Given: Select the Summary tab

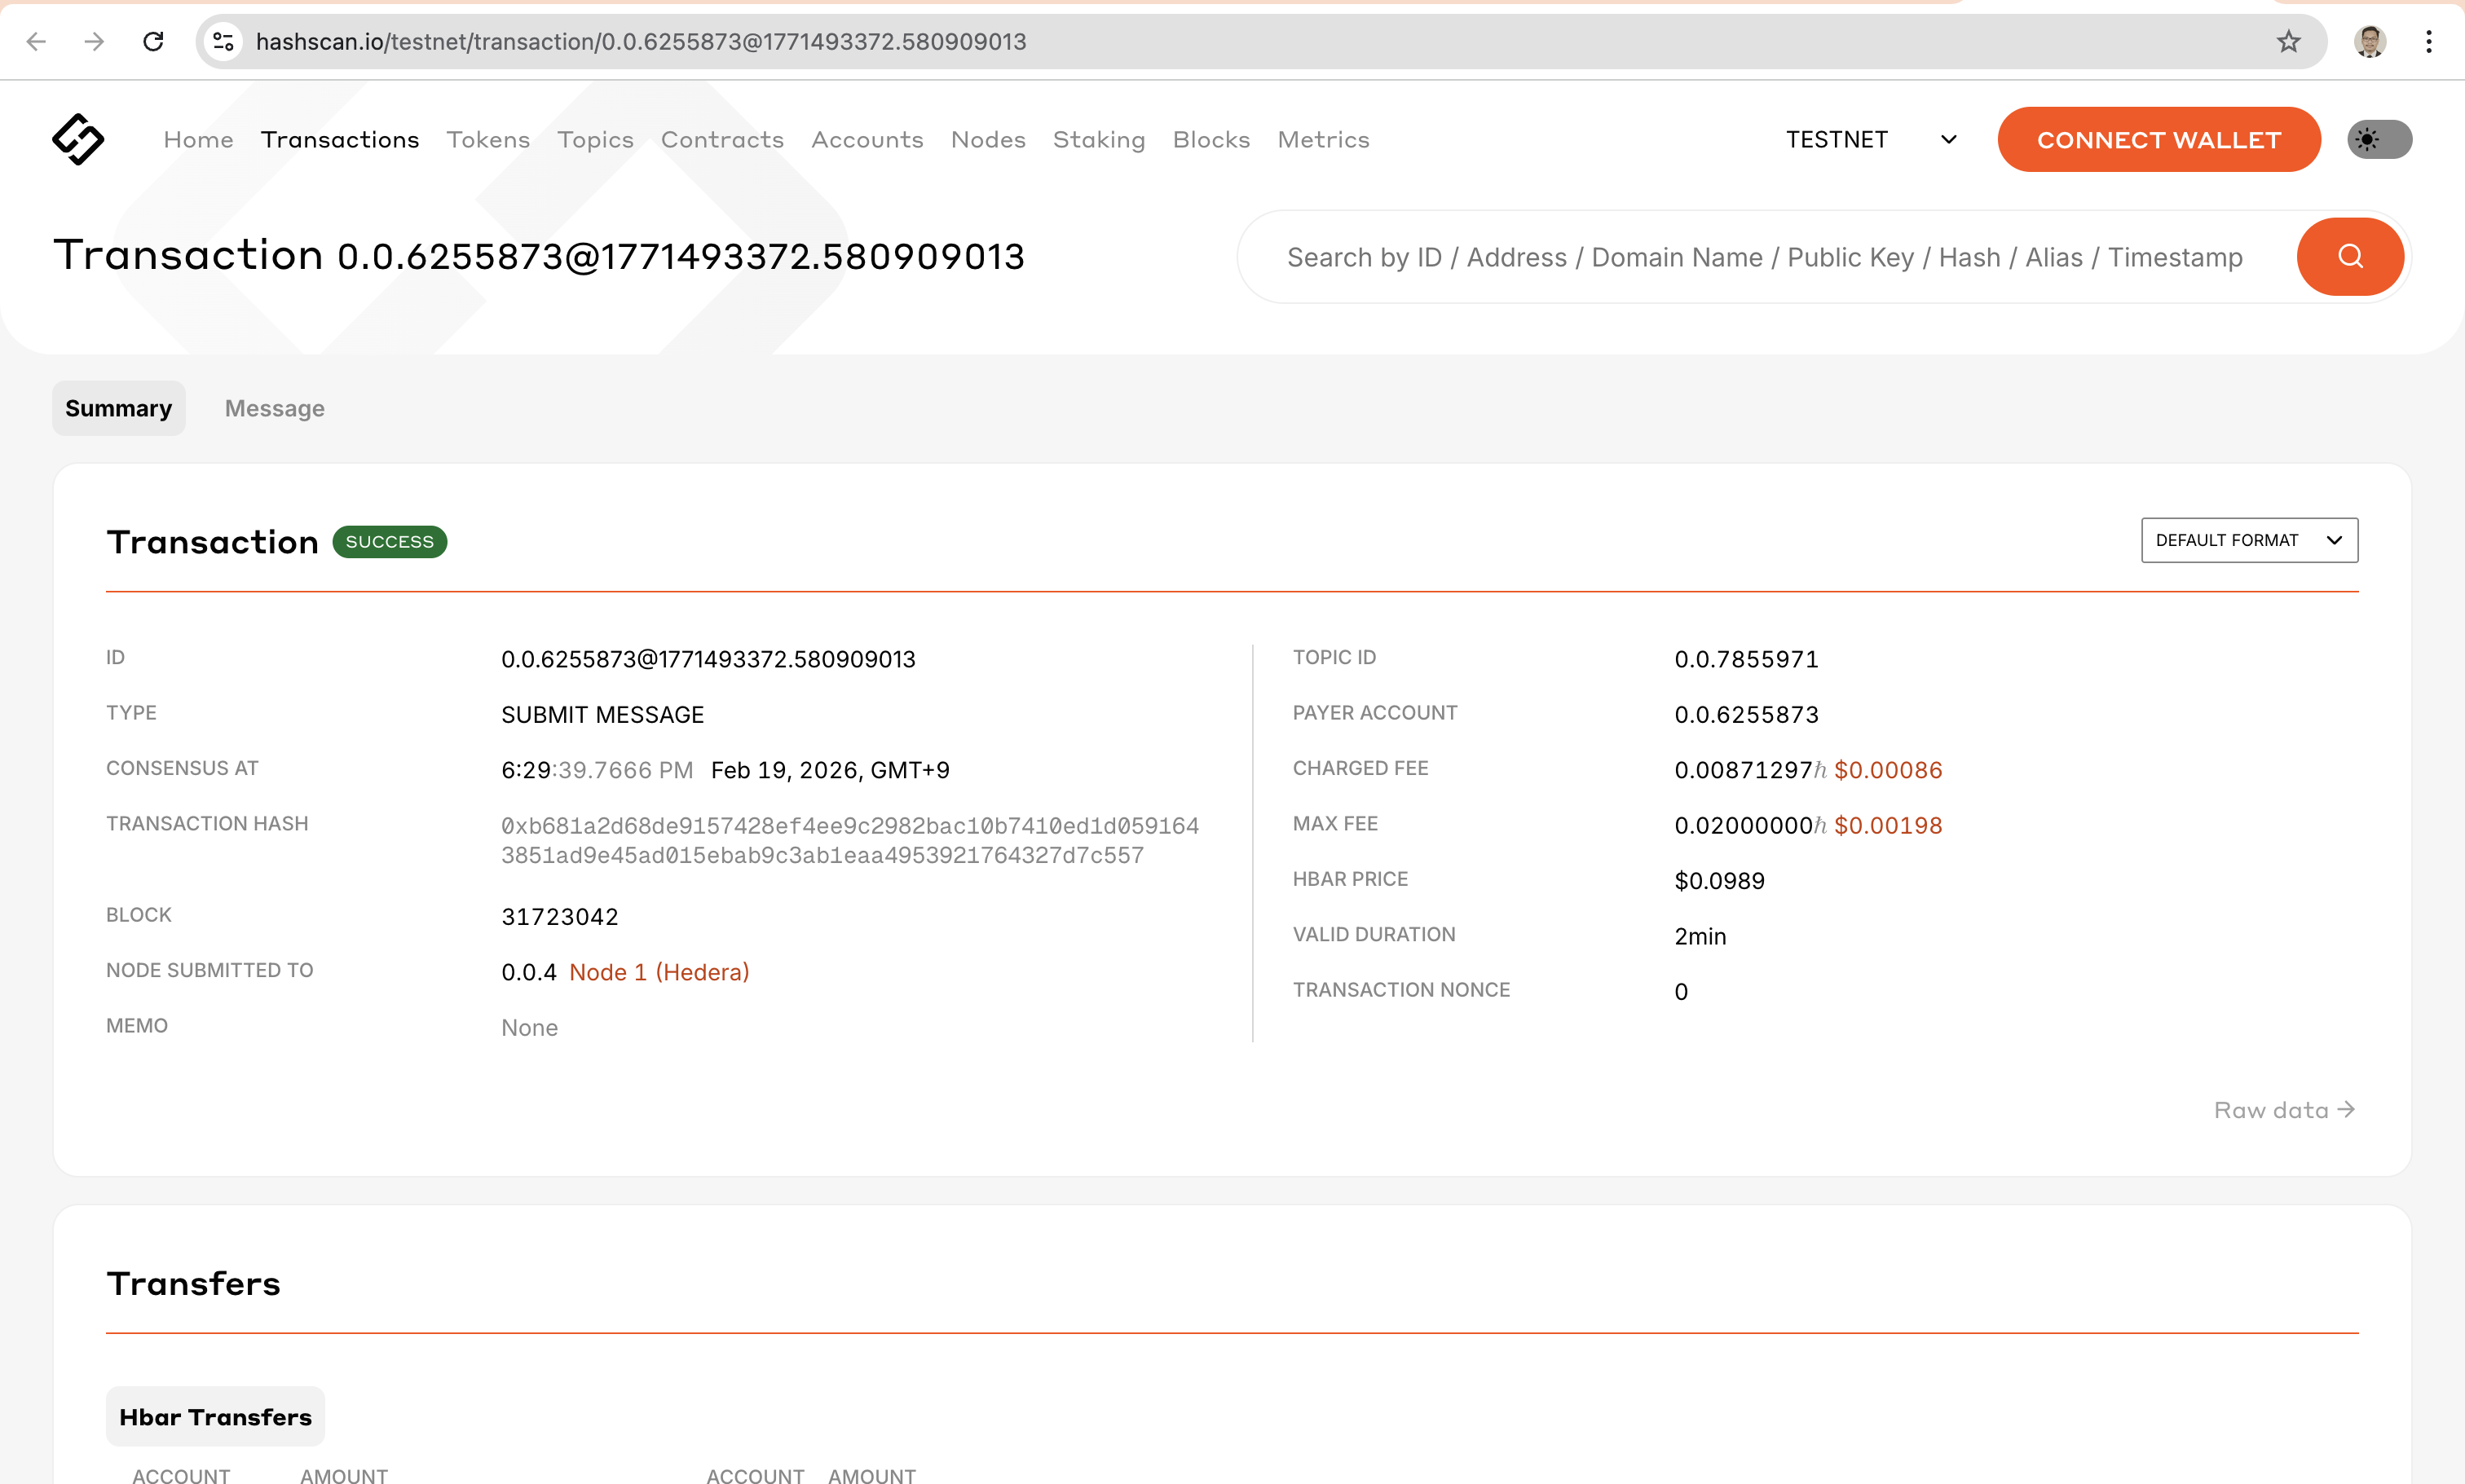Looking at the screenshot, I should pos(118,408).
